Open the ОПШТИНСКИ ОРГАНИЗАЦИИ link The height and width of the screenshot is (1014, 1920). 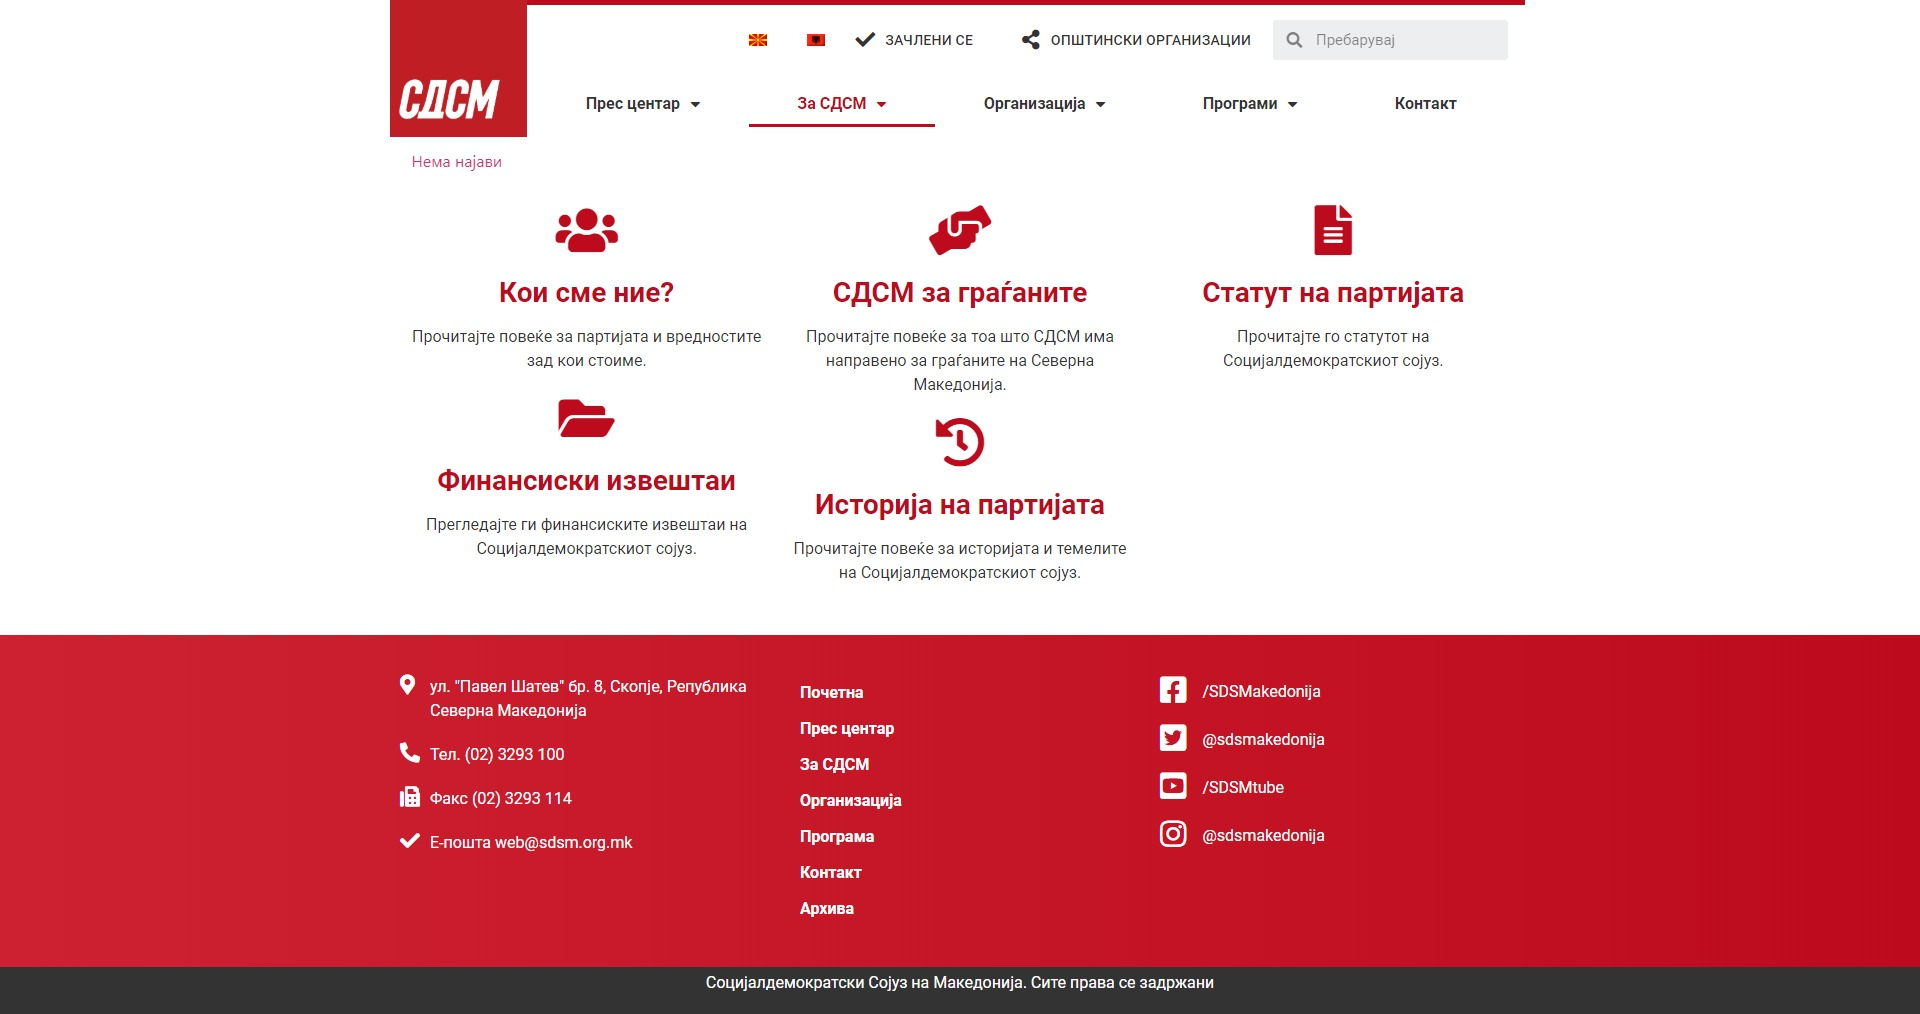click(1137, 40)
